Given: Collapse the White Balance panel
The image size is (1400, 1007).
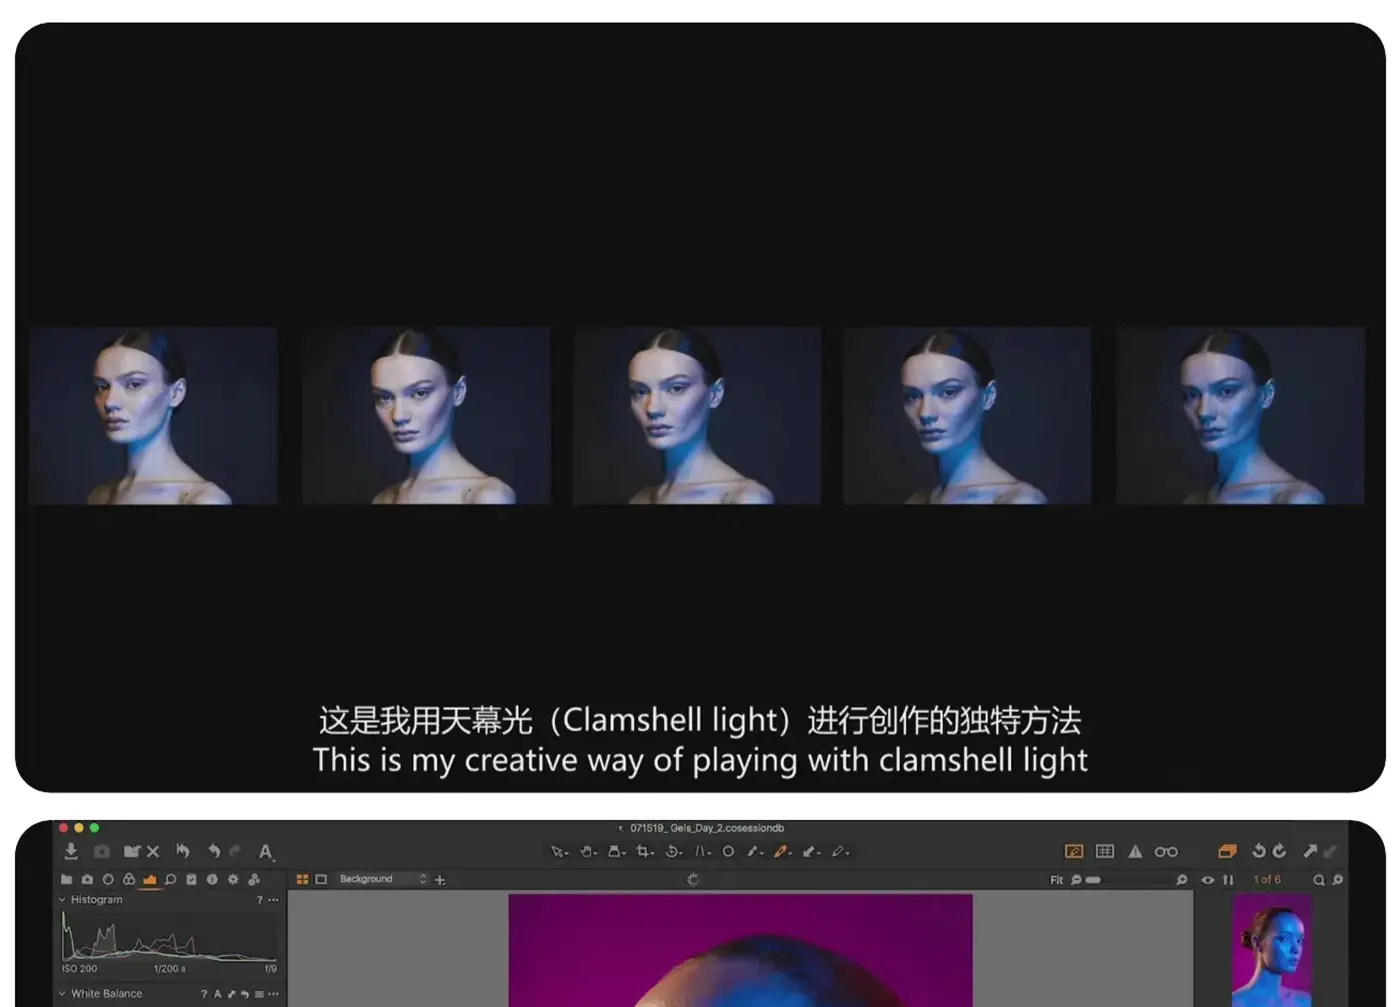Looking at the screenshot, I should click(x=62, y=994).
